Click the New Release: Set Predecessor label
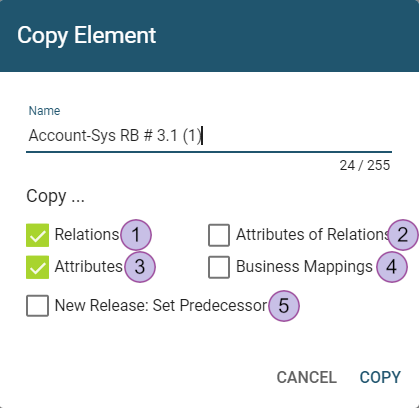Image resolution: width=419 pixels, height=408 pixels. click(161, 305)
